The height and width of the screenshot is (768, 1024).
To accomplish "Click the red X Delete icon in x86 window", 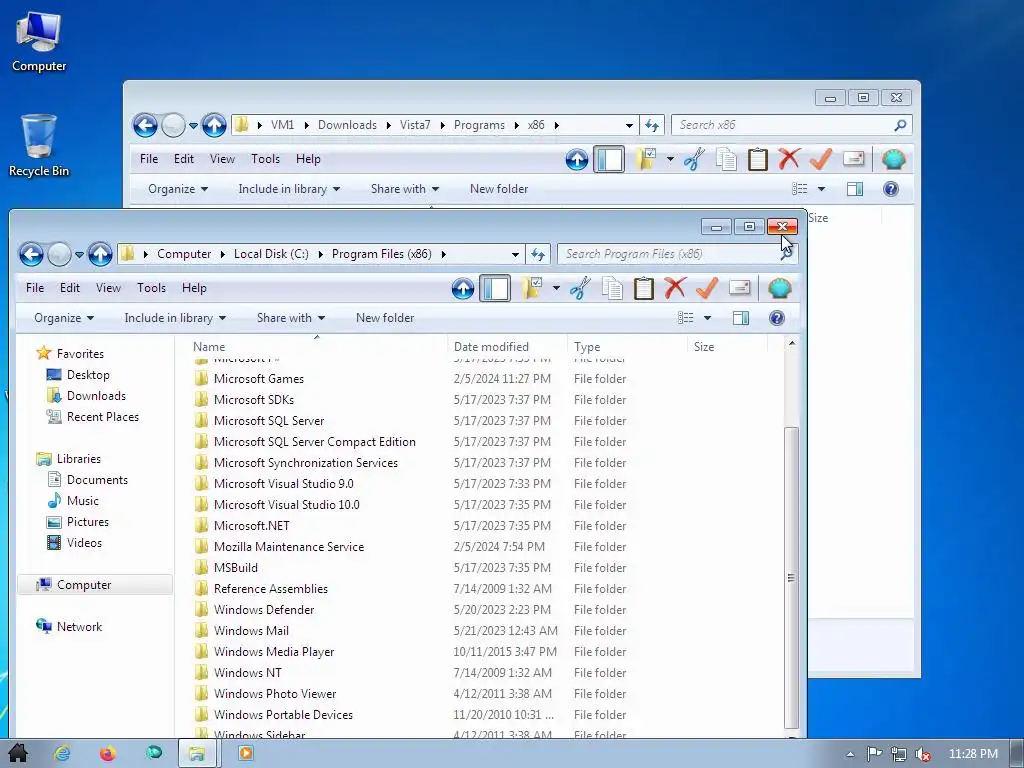I will point(789,159).
